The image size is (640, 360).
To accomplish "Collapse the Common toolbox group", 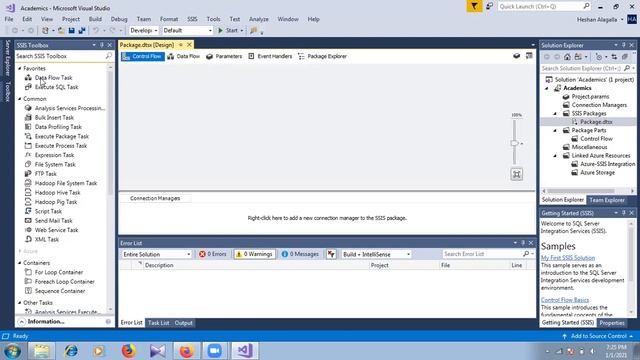I will [x=20, y=99].
